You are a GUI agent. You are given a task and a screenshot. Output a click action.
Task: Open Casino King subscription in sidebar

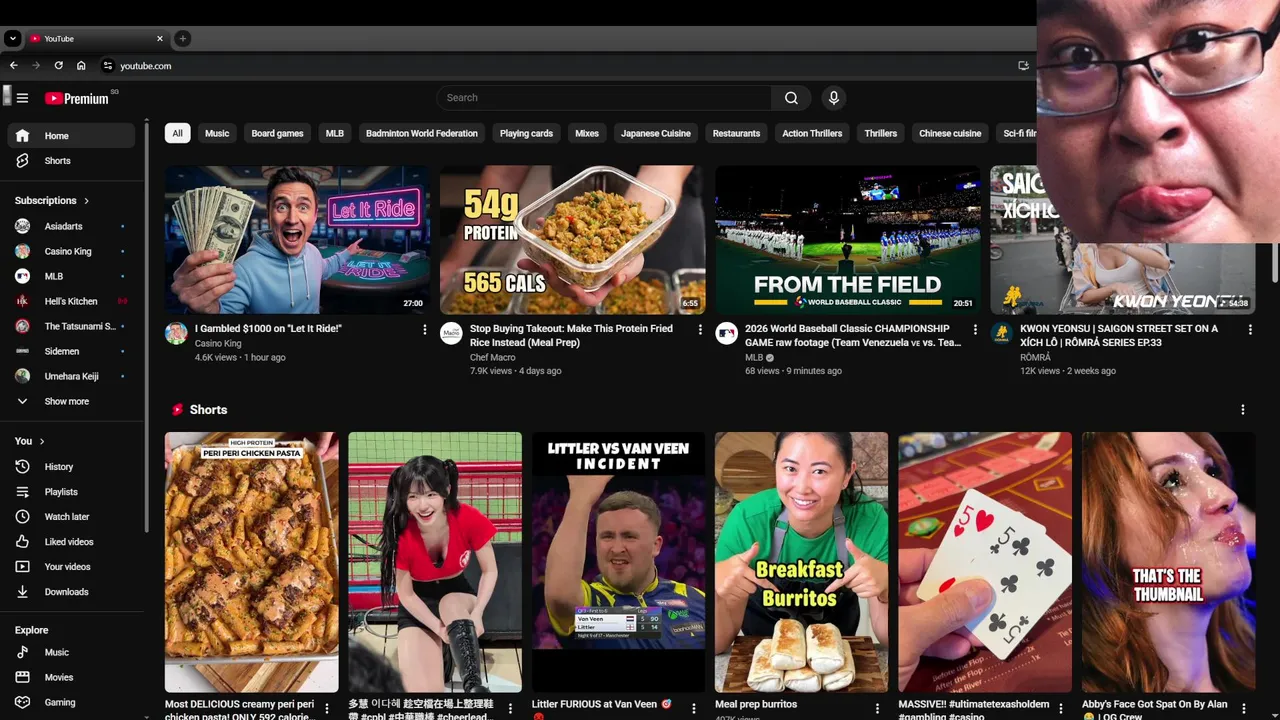70,251
